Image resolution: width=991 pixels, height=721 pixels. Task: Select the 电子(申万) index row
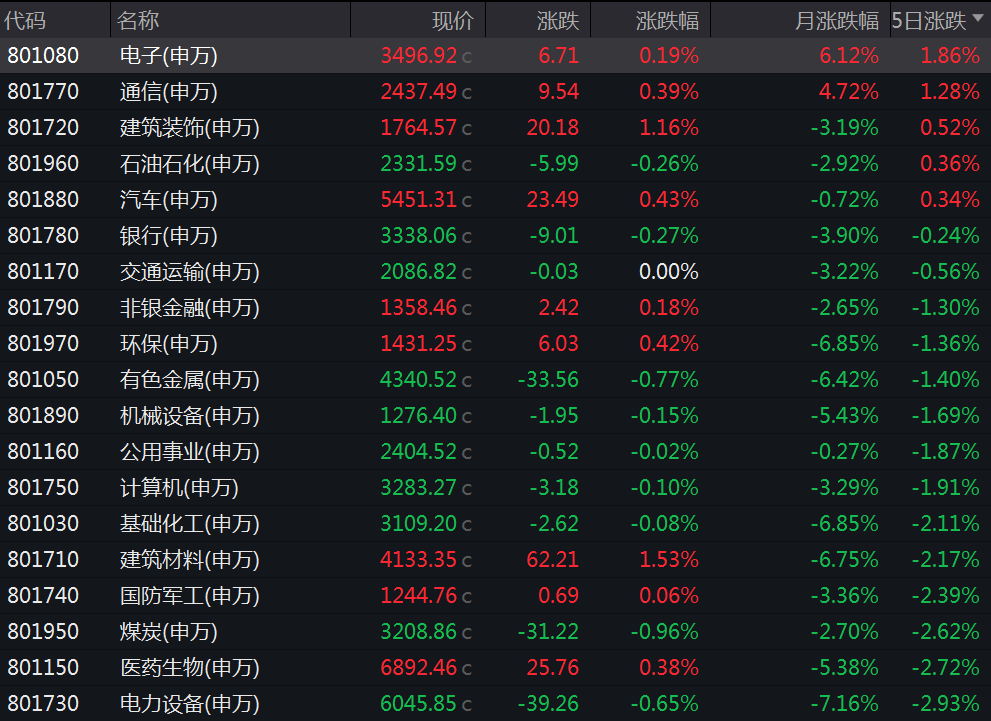click(x=168, y=56)
